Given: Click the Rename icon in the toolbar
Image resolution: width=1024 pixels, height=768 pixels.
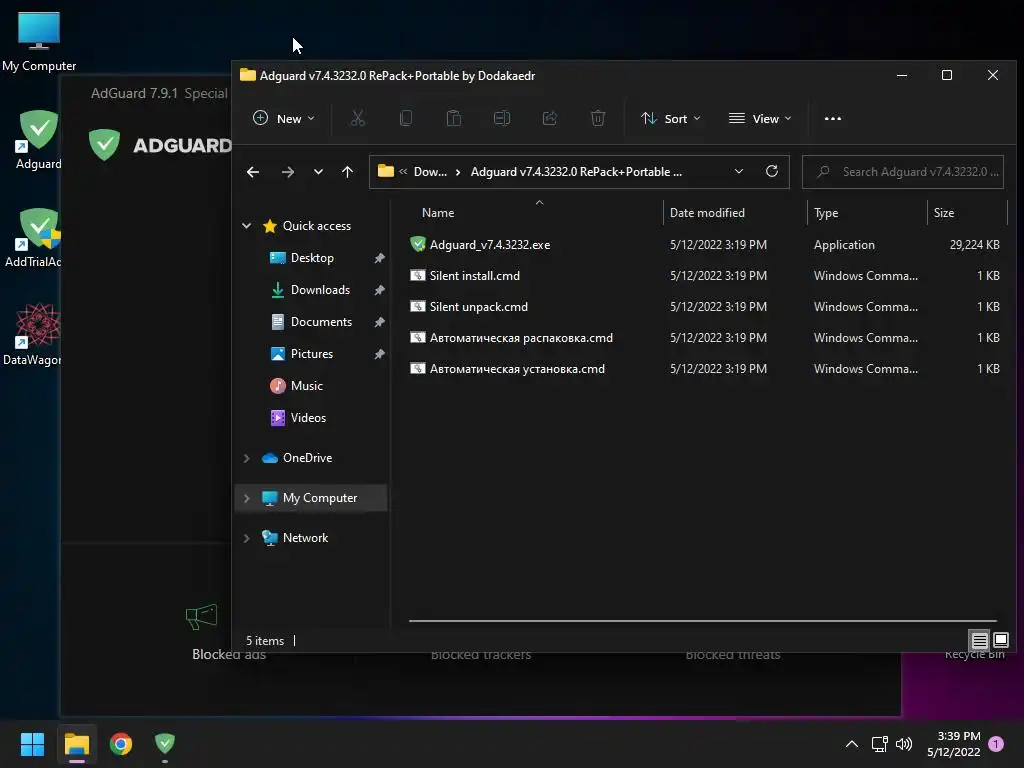Looking at the screenshot, I should [502, 118].
